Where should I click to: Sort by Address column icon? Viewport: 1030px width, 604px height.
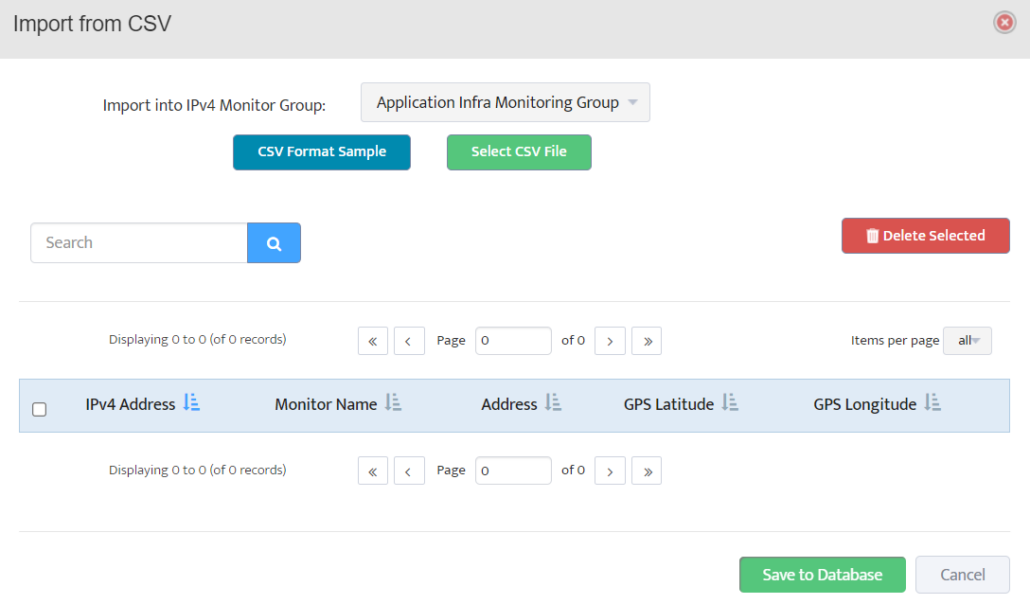coord(553,403)
